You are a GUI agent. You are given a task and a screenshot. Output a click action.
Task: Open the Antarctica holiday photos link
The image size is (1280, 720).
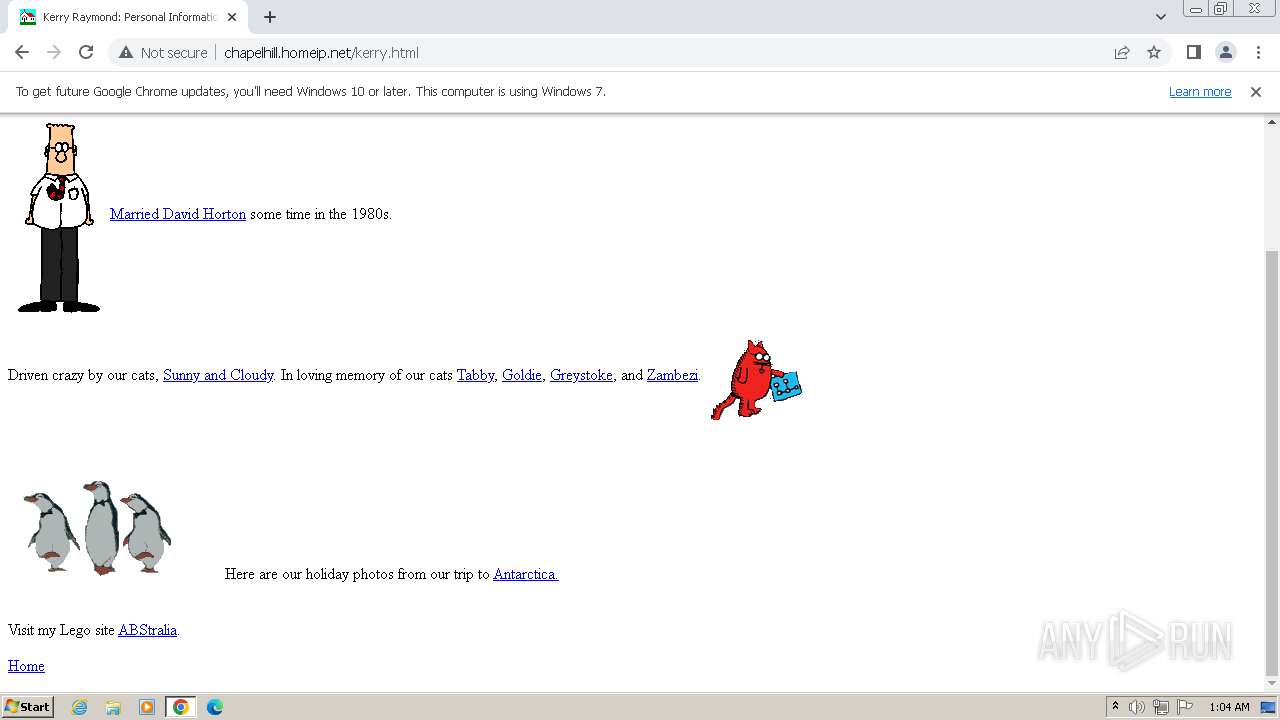(x=526, y=574)
